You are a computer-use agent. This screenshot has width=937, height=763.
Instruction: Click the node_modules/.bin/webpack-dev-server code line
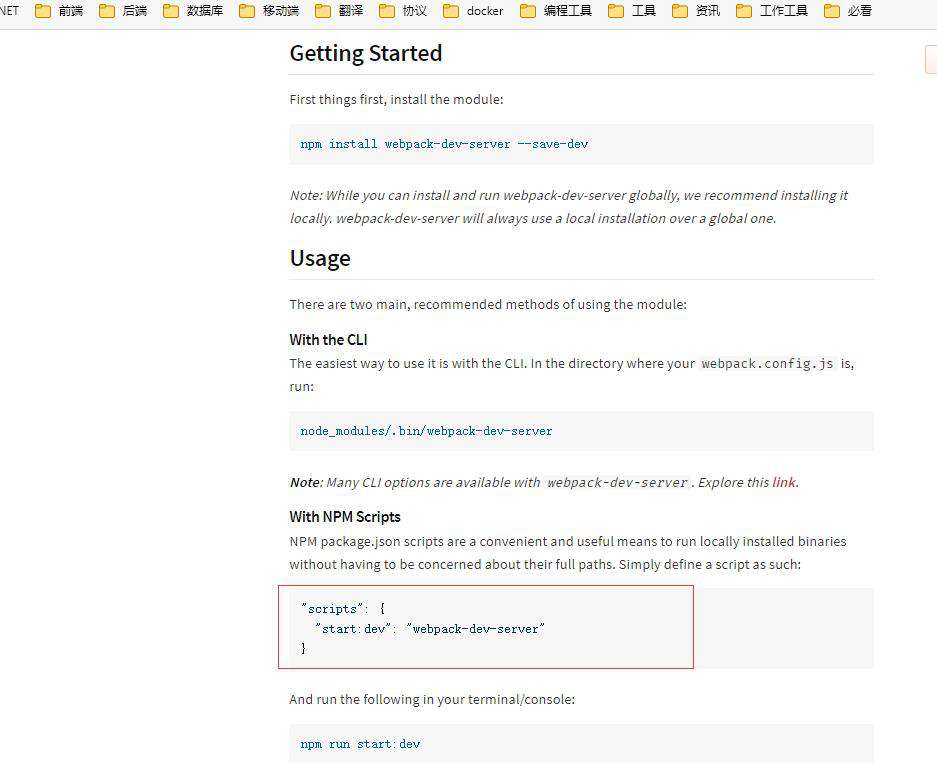(x=426, y=431)
